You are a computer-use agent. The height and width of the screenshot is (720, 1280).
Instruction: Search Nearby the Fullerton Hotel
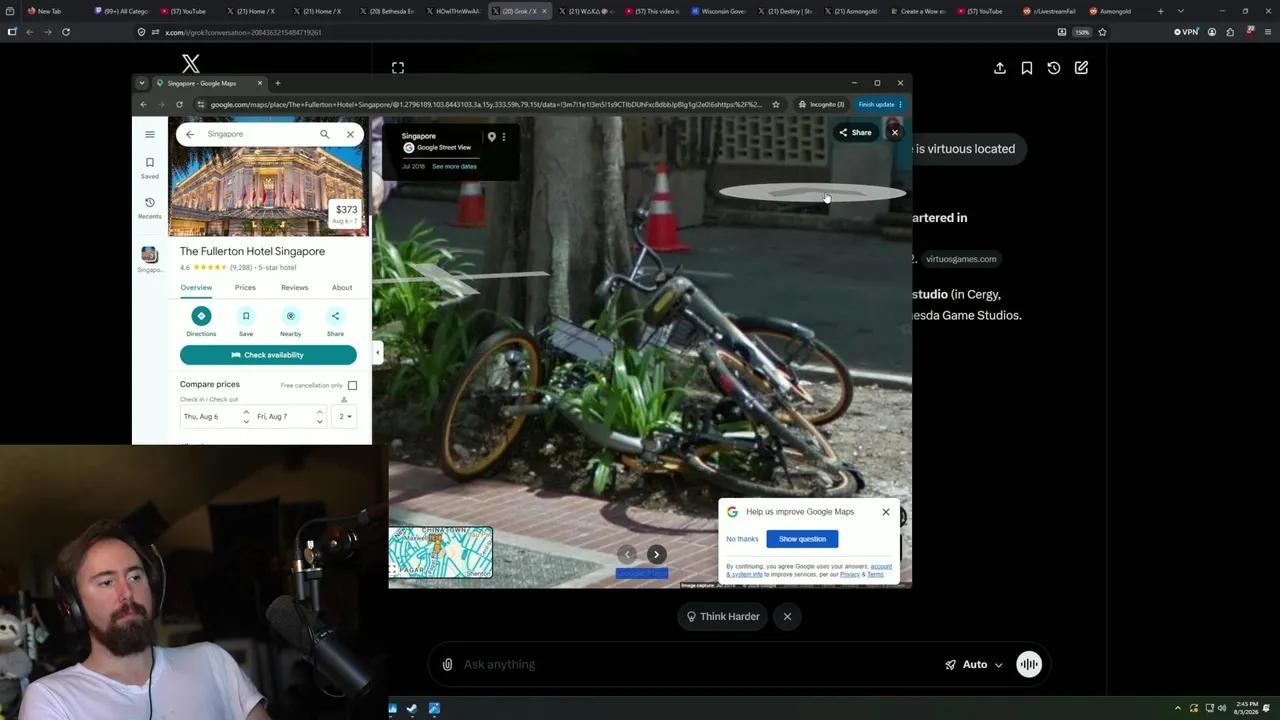291,321
